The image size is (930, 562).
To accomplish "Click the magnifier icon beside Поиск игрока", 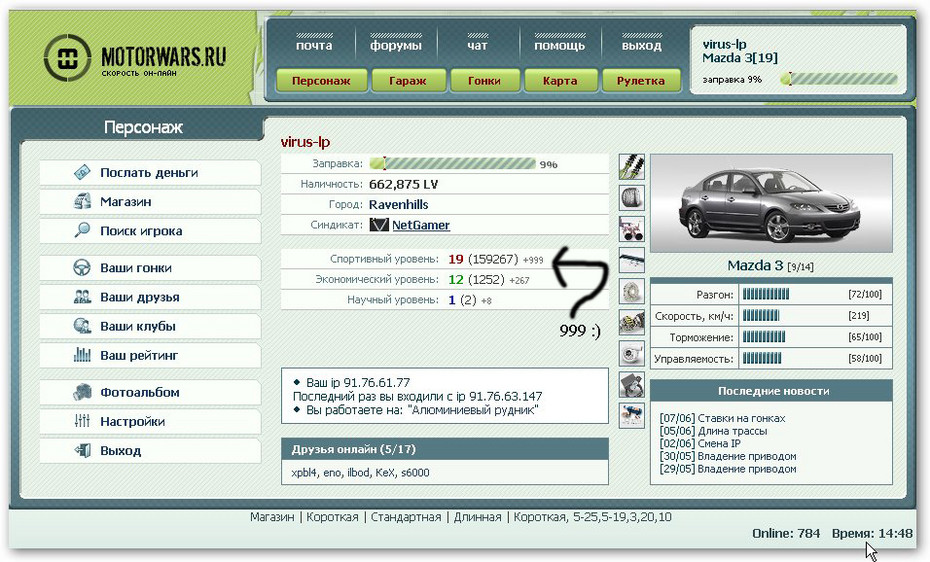I will [82, 231].
